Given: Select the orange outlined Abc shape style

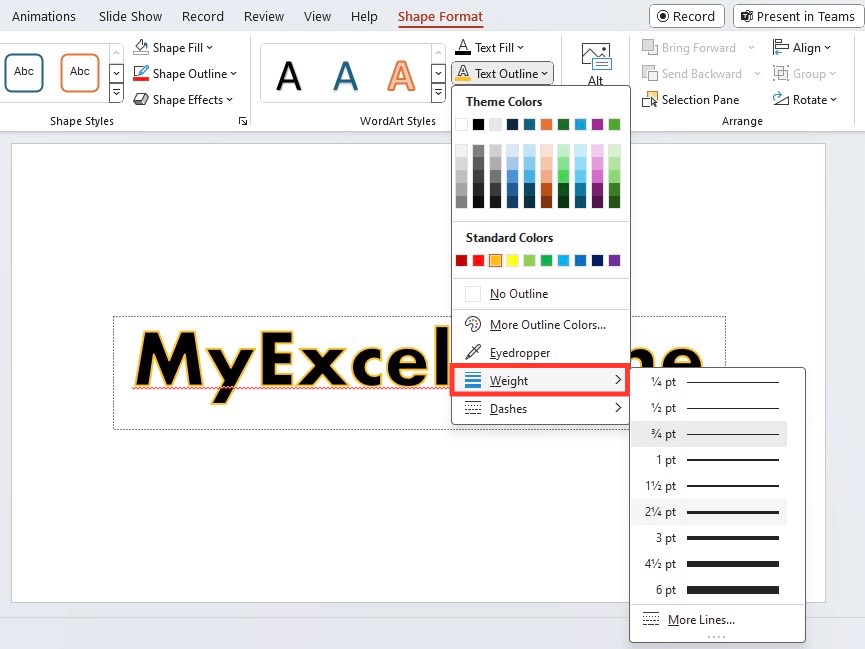Looking at the screenshot, I should tap(80, 72).
